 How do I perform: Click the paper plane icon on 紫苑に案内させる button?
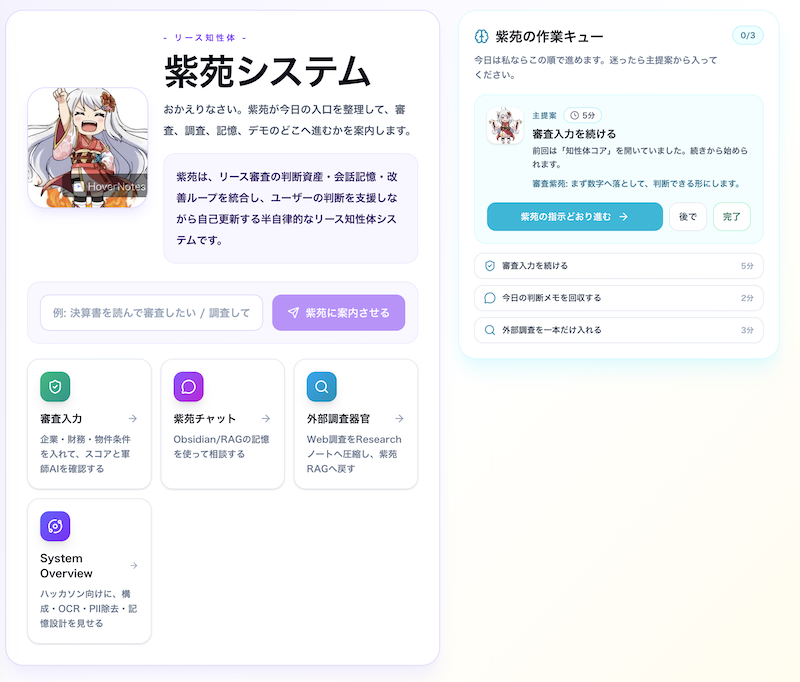pos(293,313)
